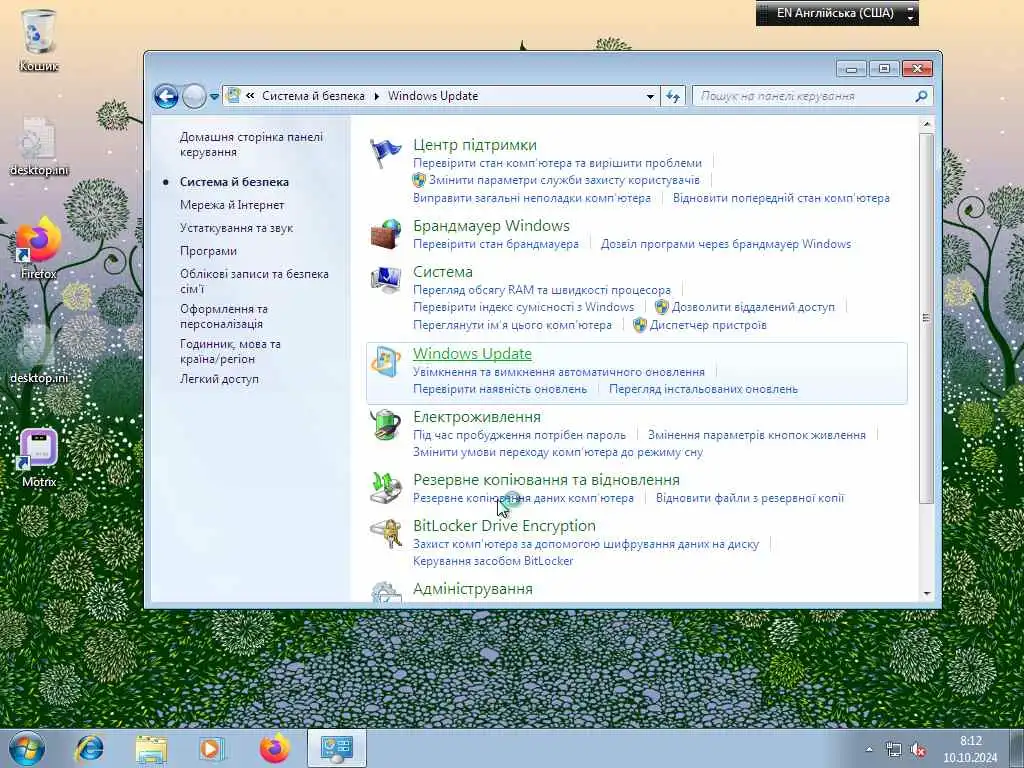Click Змінення параметрів кнопок живлення
Image resolution: width=1024 pixels, height=768 pixels.
(757, 435)
